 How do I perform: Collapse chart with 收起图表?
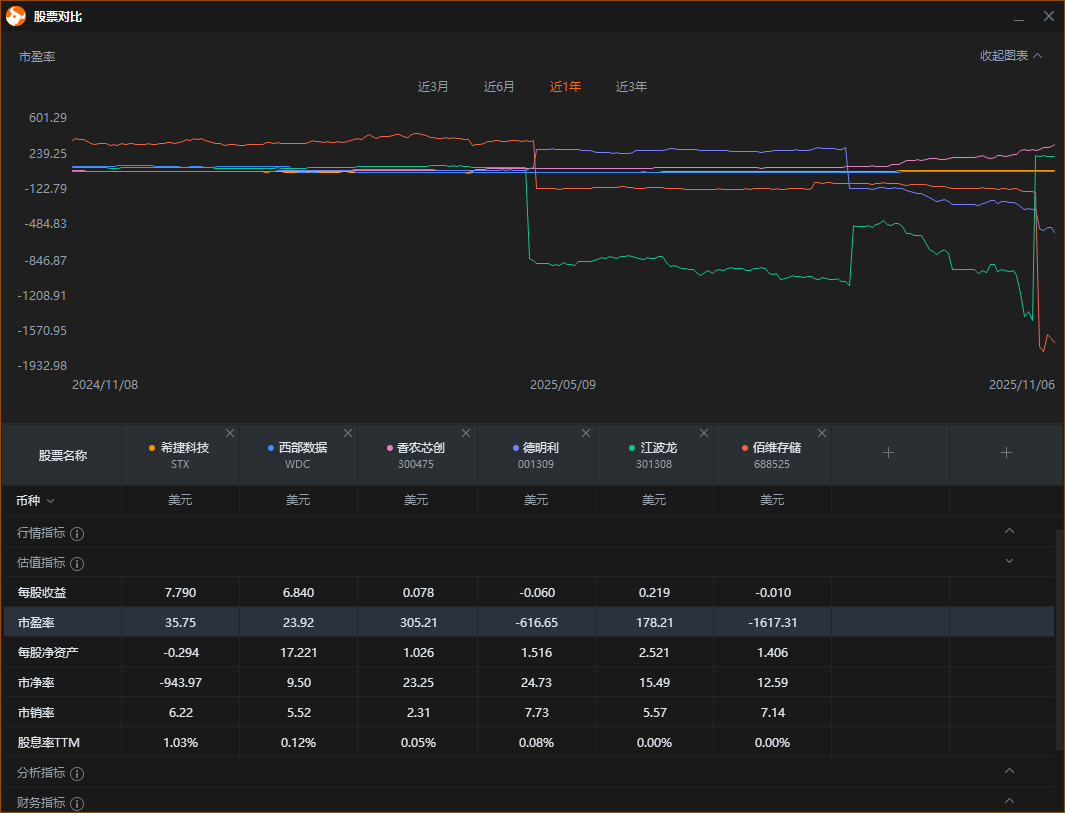(x=1010, y=56)
